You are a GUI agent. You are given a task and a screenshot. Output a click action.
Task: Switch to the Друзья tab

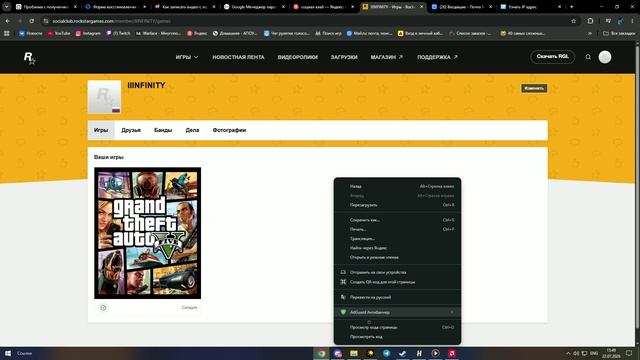pos(131,130)
